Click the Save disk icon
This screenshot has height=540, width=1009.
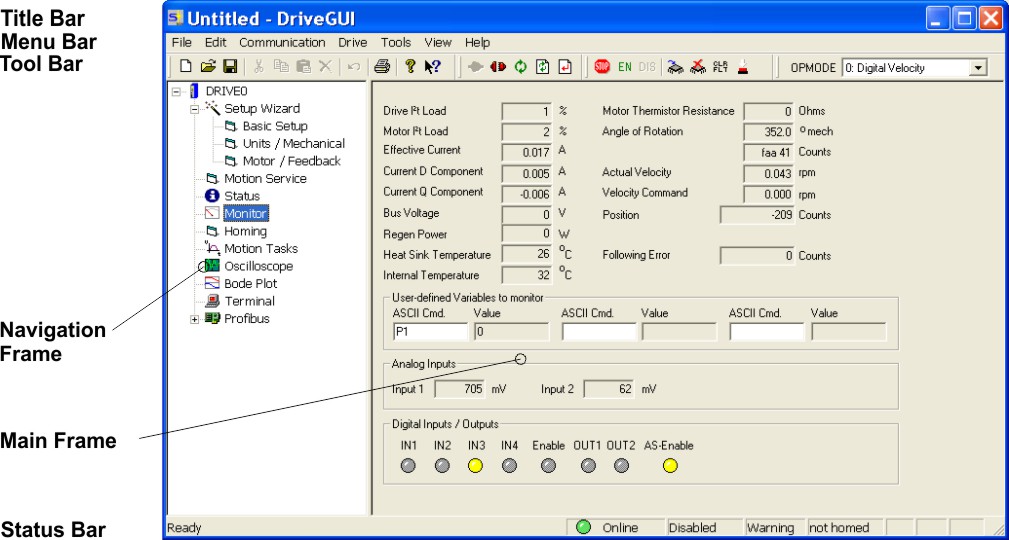pos(229,67)
